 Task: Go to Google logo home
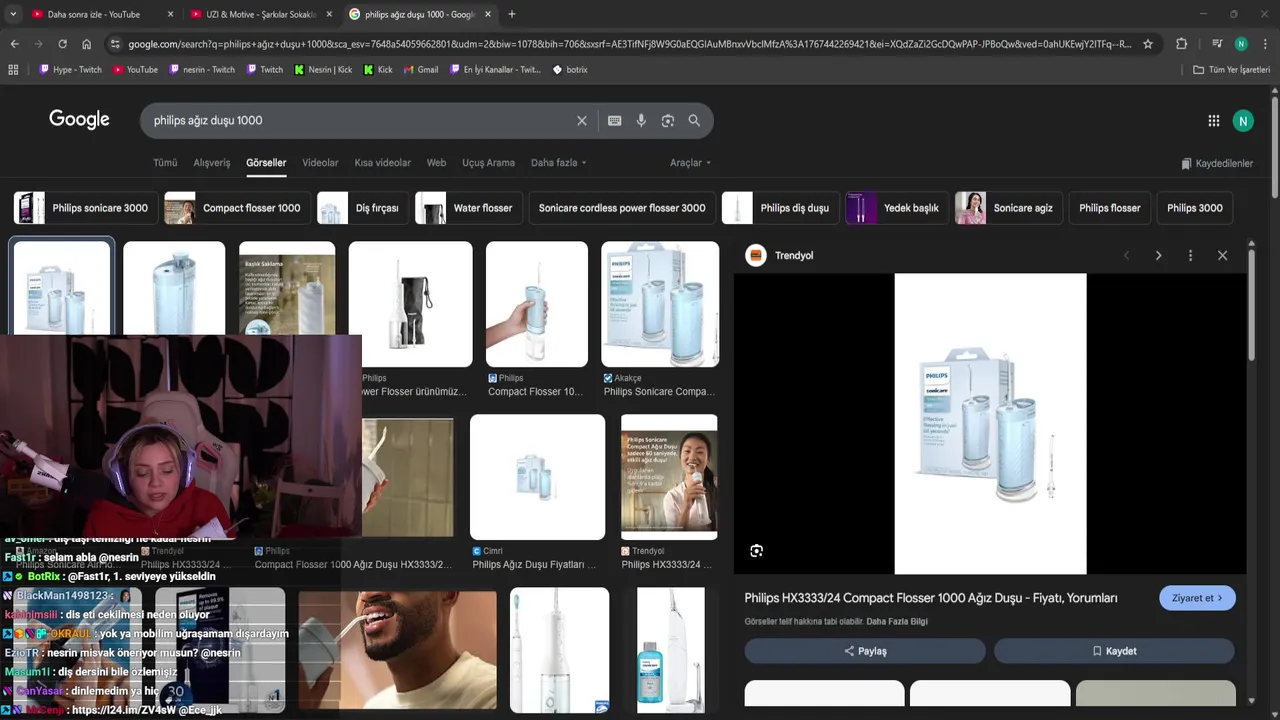(79, 120)
